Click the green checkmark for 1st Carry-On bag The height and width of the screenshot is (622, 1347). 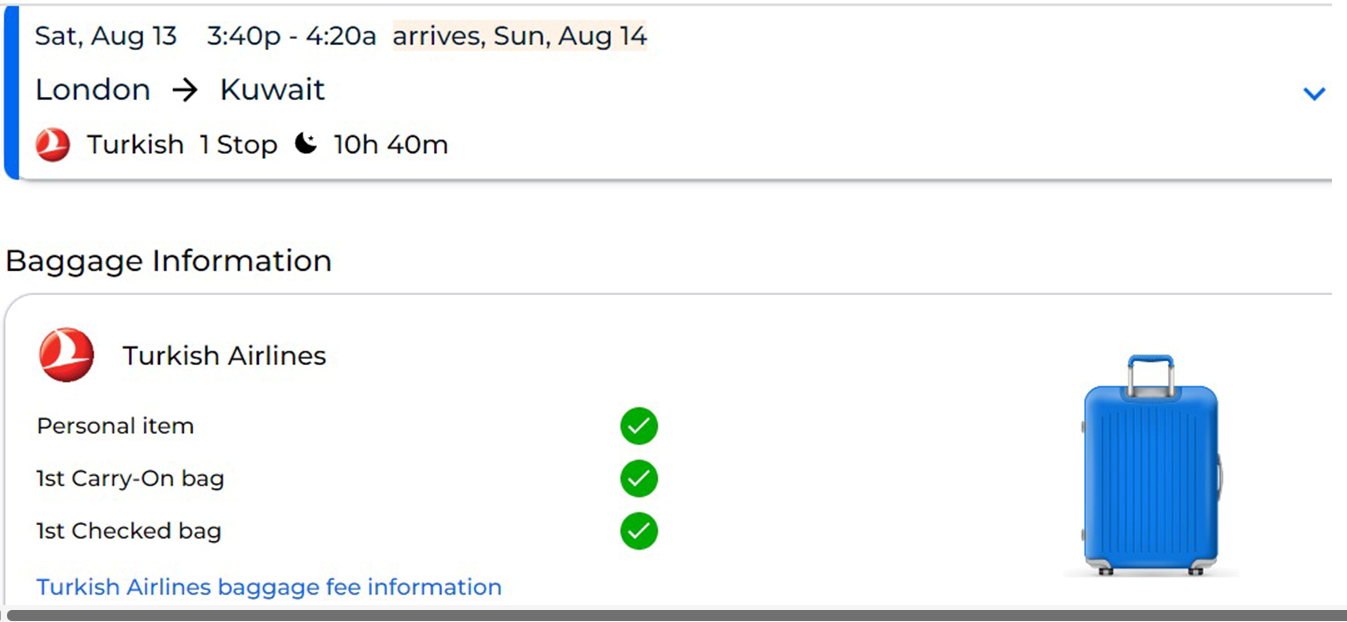pos(638,479)
